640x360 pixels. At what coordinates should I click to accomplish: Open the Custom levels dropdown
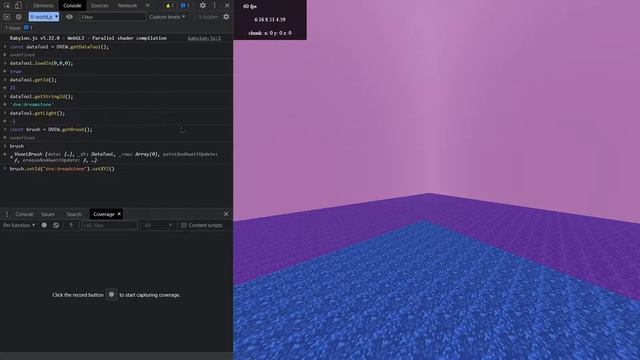pos(167,17)
